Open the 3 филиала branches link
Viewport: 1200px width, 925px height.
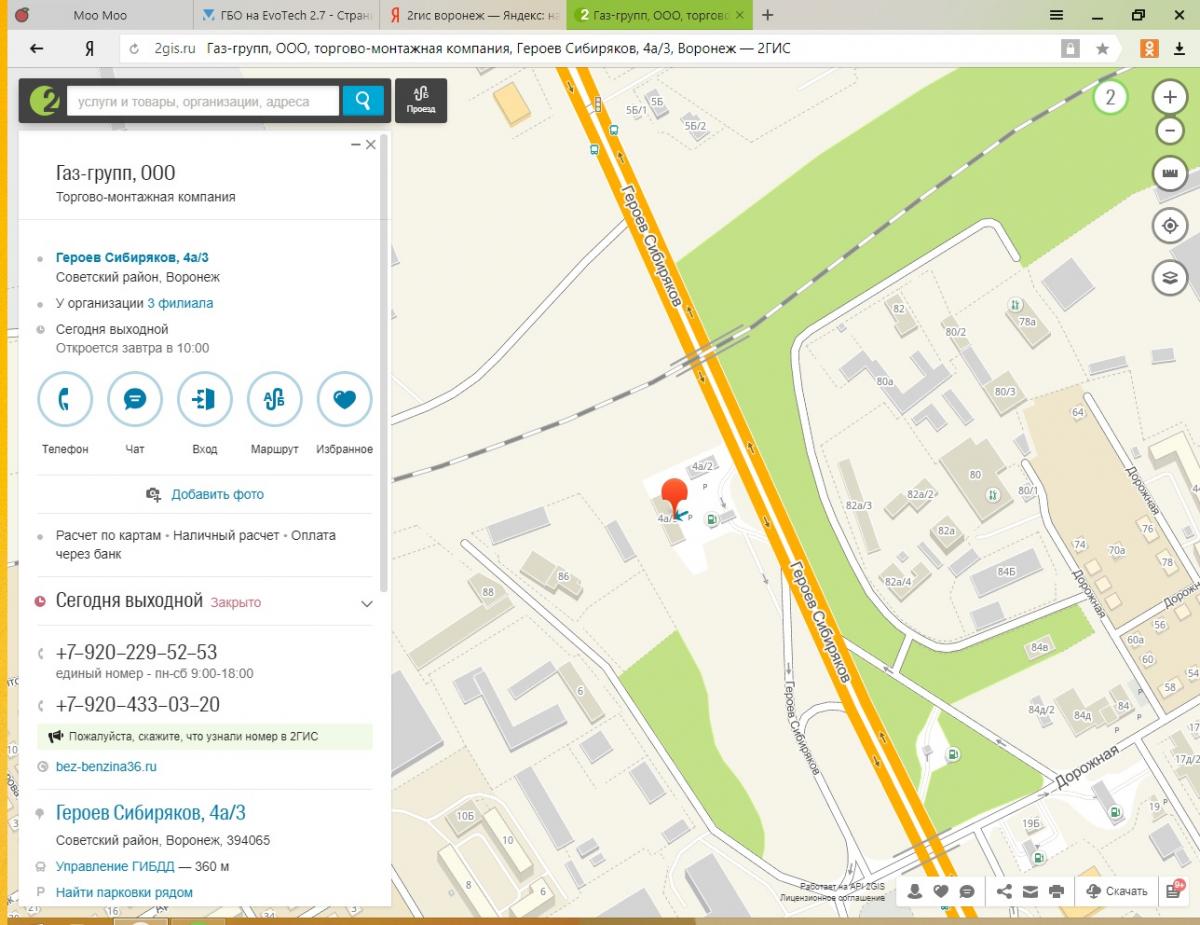tap(180, 303)
